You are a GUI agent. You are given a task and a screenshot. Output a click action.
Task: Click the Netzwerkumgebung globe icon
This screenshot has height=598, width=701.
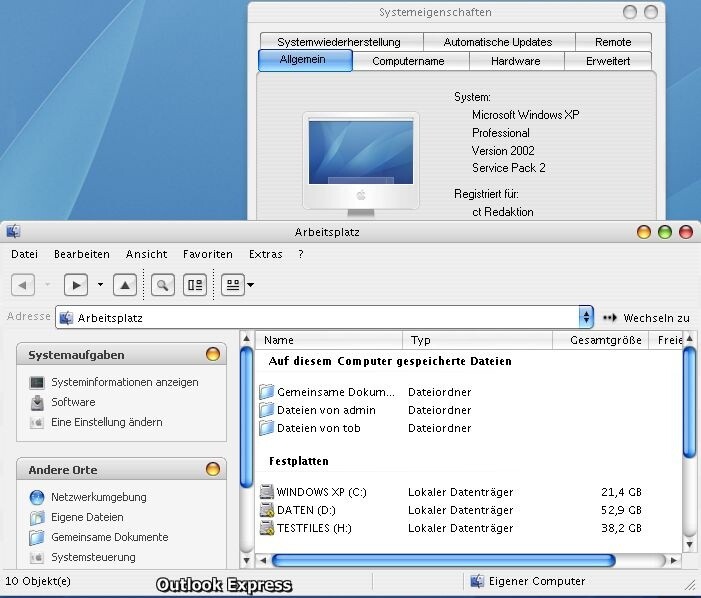tap(37, 497)
